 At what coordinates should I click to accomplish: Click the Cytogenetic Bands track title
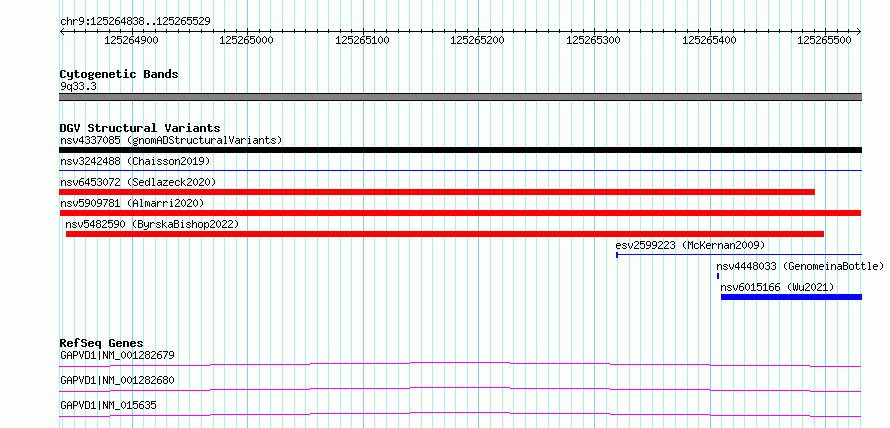[119, 74]
